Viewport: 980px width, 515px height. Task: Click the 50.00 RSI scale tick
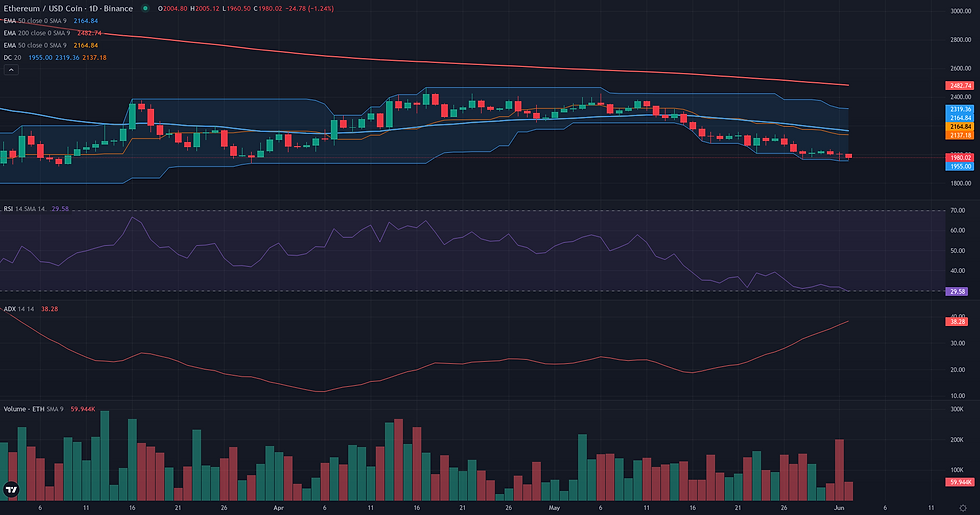click(958, 251)
